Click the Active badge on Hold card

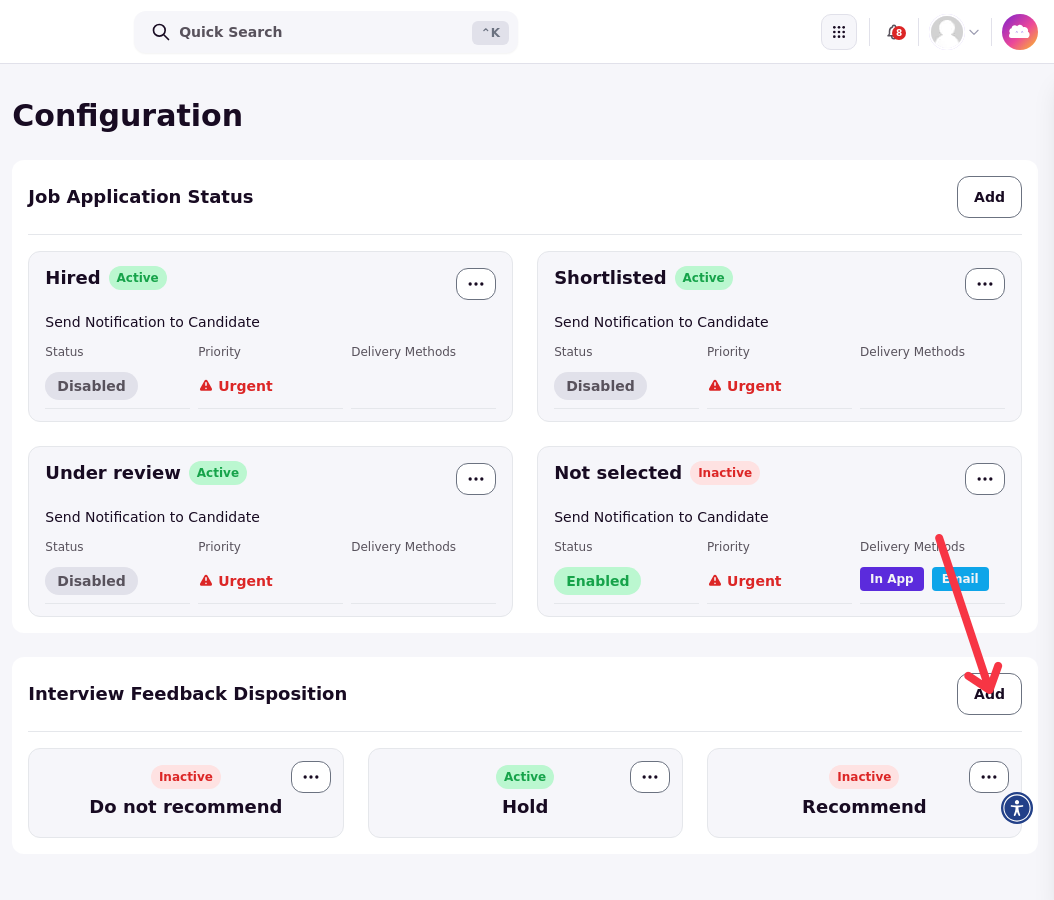(x=525, y=776)
